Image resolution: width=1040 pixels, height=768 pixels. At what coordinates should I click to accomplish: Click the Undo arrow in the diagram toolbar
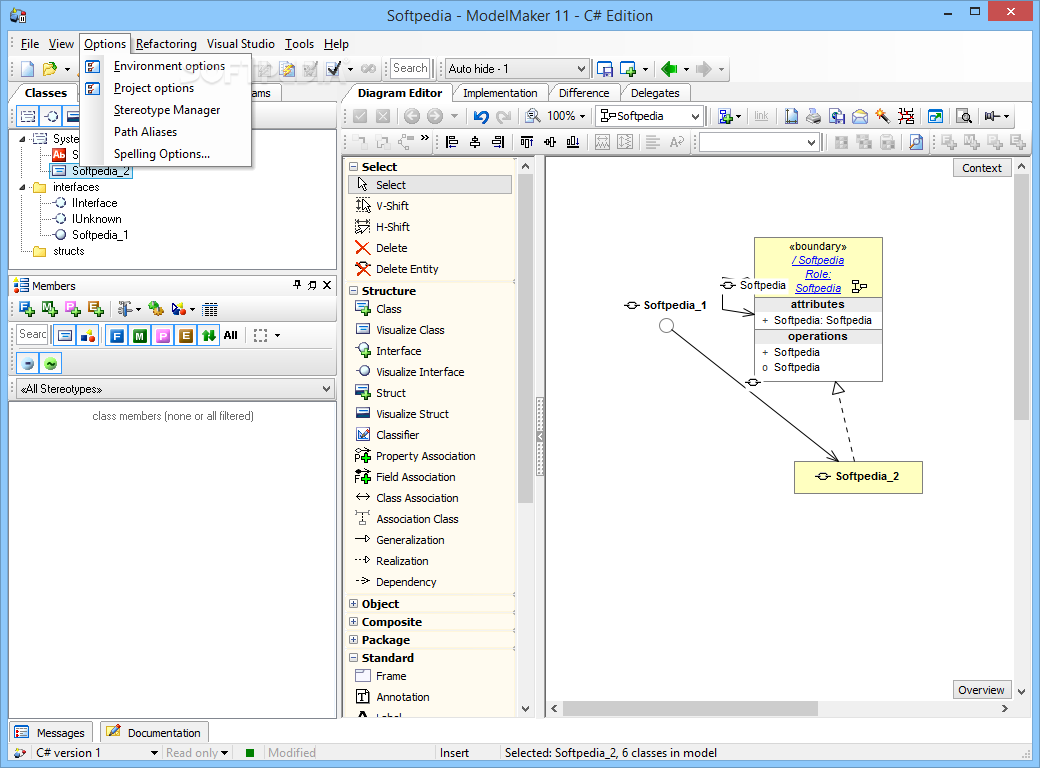pos(481,117)
